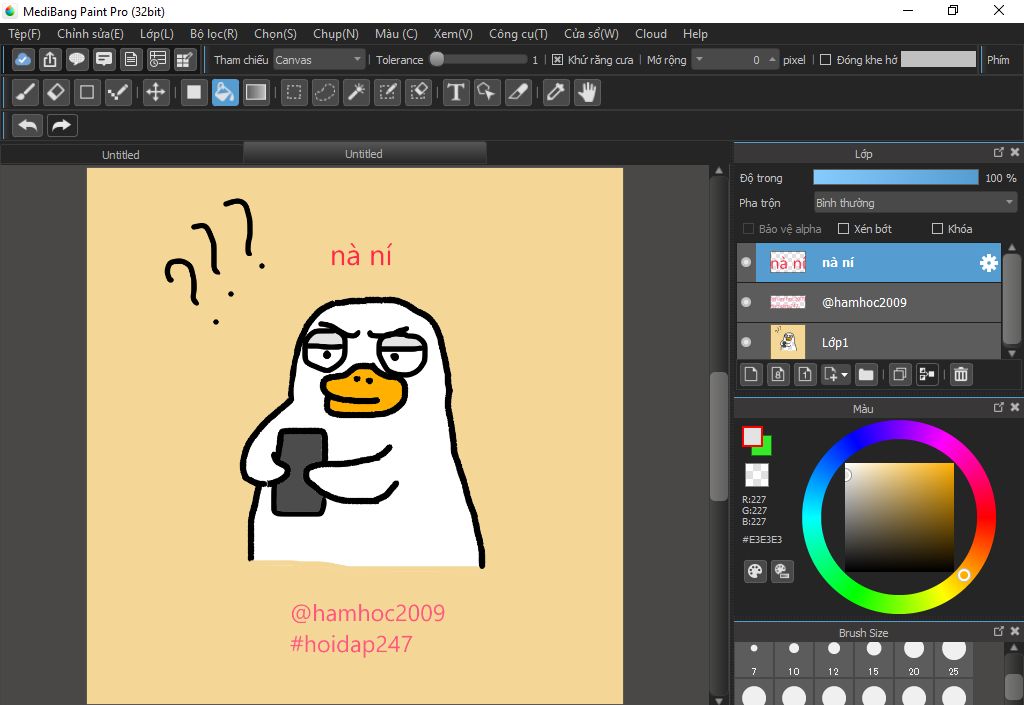Enable the Đóng khe hở checkbox
Screen dimensions: 1024x705
825,59
